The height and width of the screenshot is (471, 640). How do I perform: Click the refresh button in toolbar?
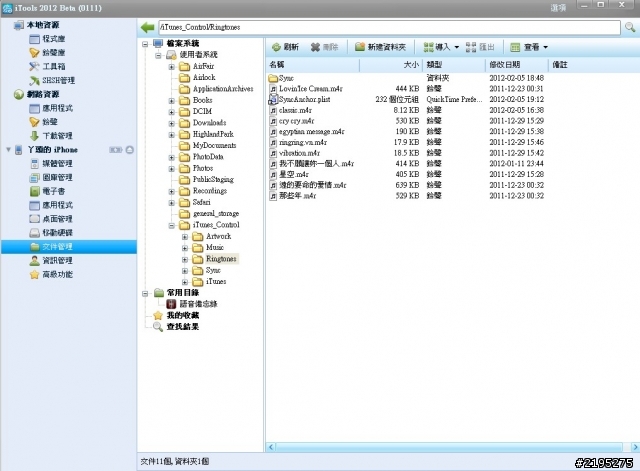[x=285, y=47]
